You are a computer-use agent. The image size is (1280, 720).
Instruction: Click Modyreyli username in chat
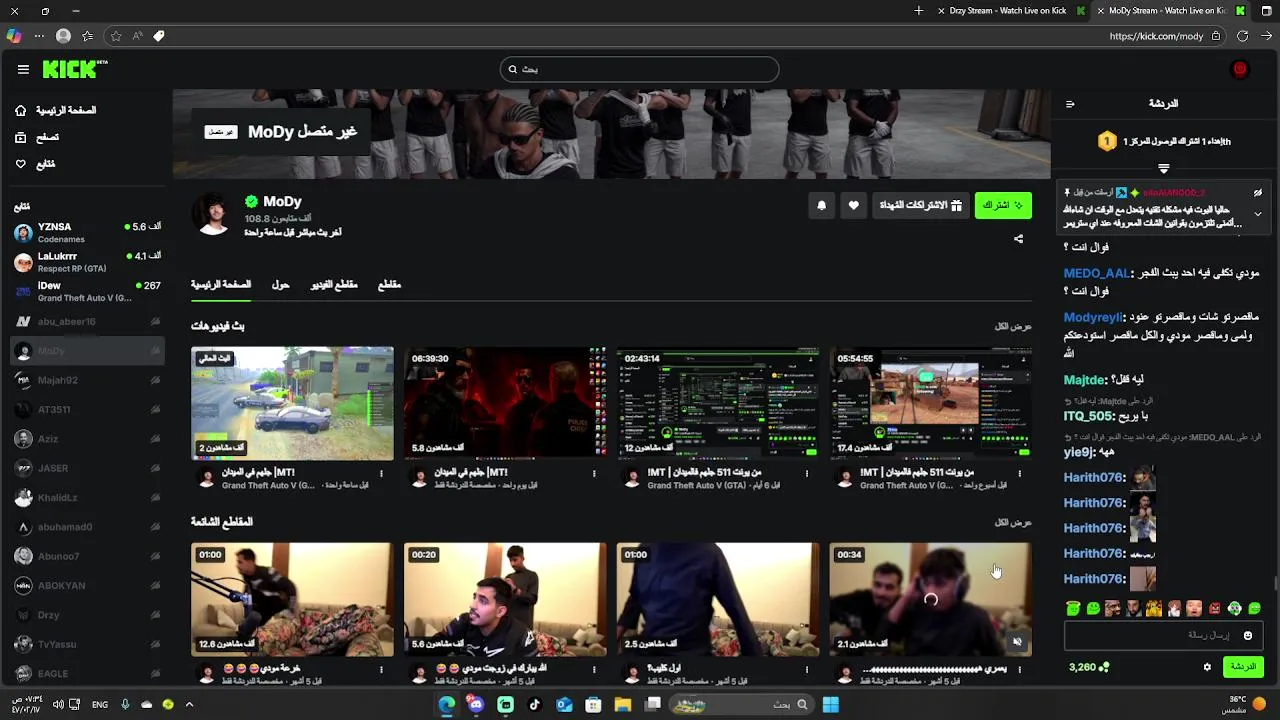(x=1094, y=317)
